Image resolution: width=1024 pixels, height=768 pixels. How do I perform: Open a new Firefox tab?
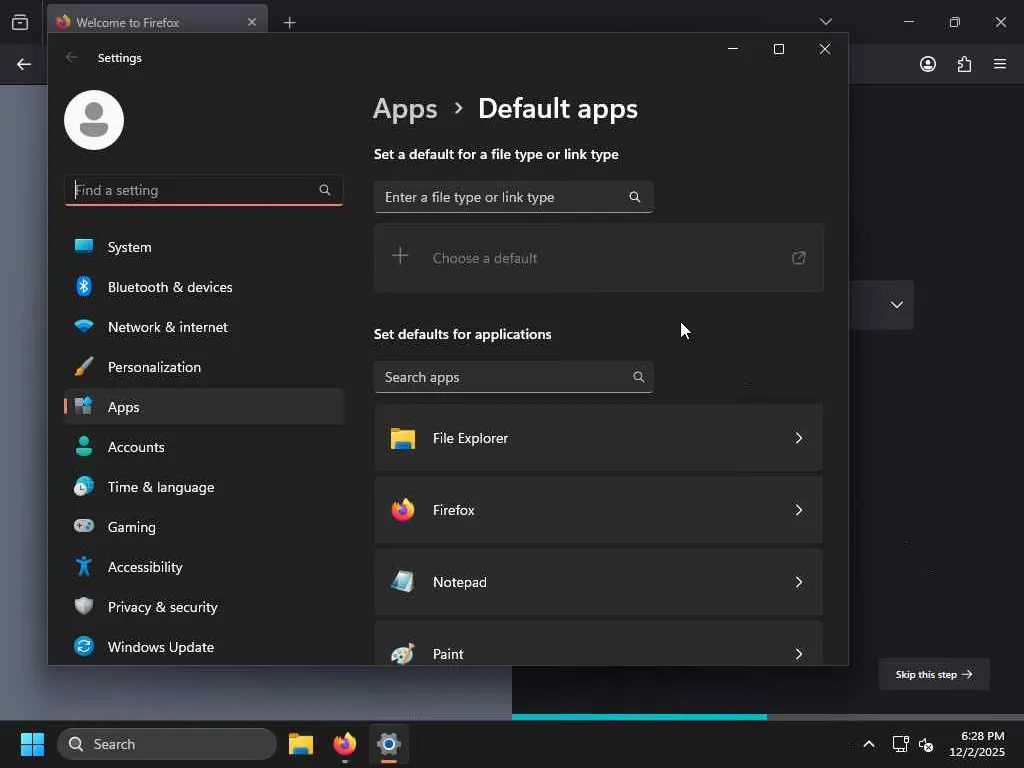tap(290, 23)
